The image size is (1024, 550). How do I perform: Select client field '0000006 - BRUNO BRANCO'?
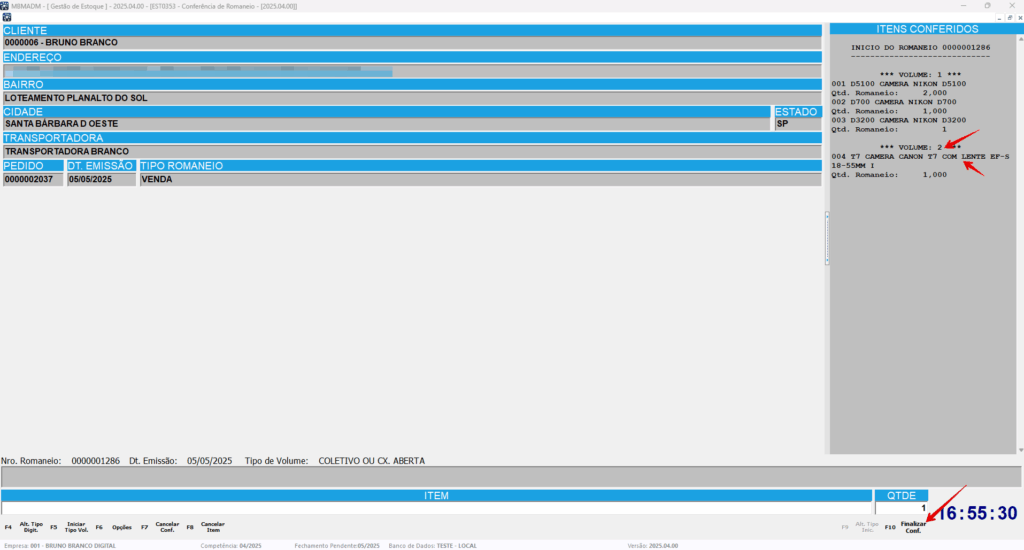(x=412, y=43)
